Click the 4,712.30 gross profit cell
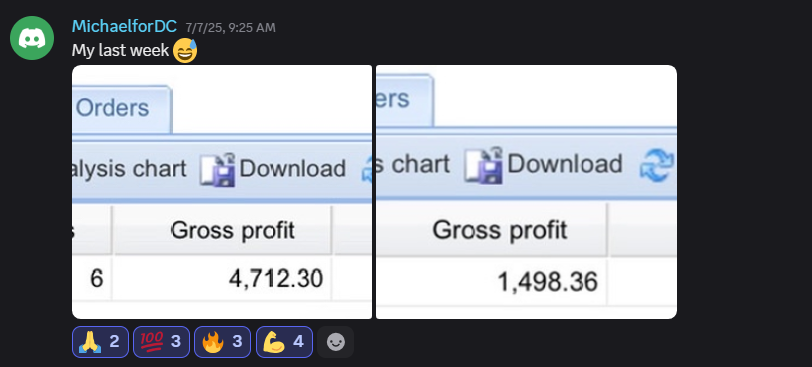The image size is (812, 367). pyautogui.click(x=222, y=279)
